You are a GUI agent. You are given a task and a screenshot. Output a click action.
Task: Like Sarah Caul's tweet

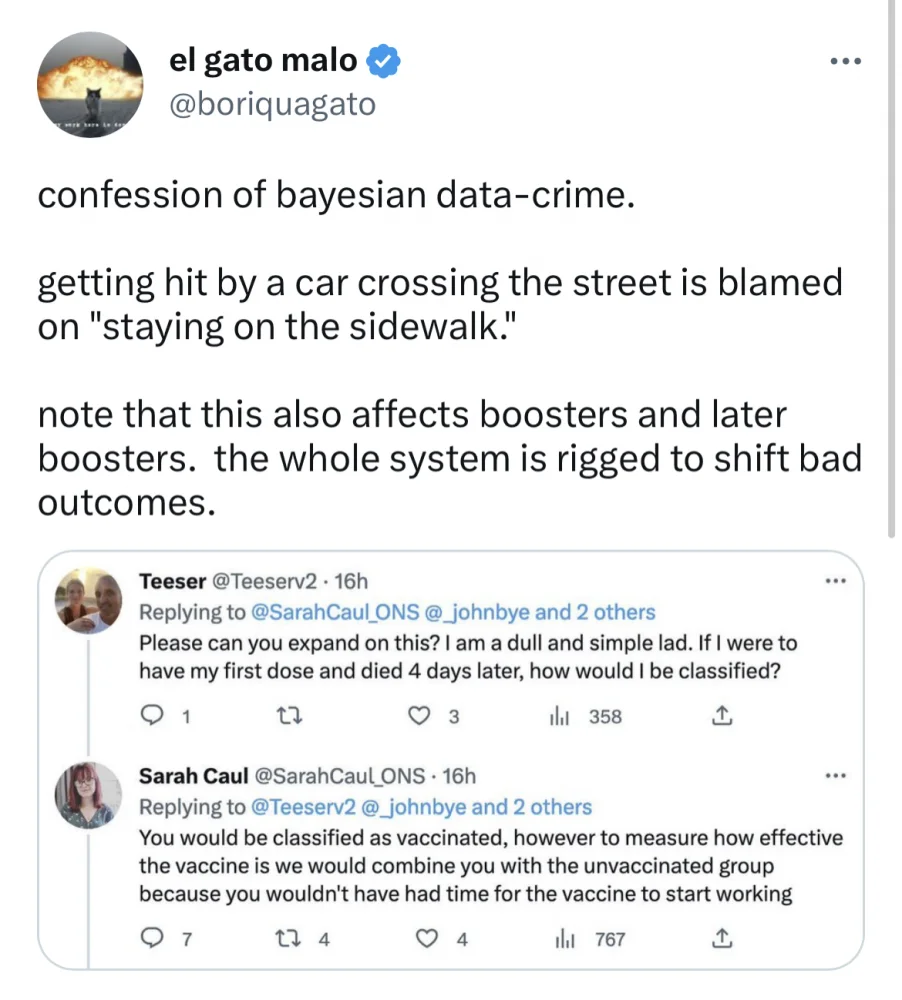[426, 939]
